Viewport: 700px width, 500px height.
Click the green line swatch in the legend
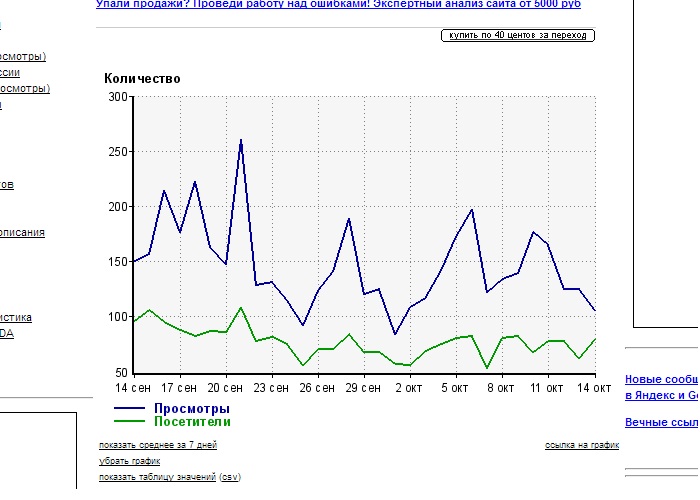coord(130,422)
